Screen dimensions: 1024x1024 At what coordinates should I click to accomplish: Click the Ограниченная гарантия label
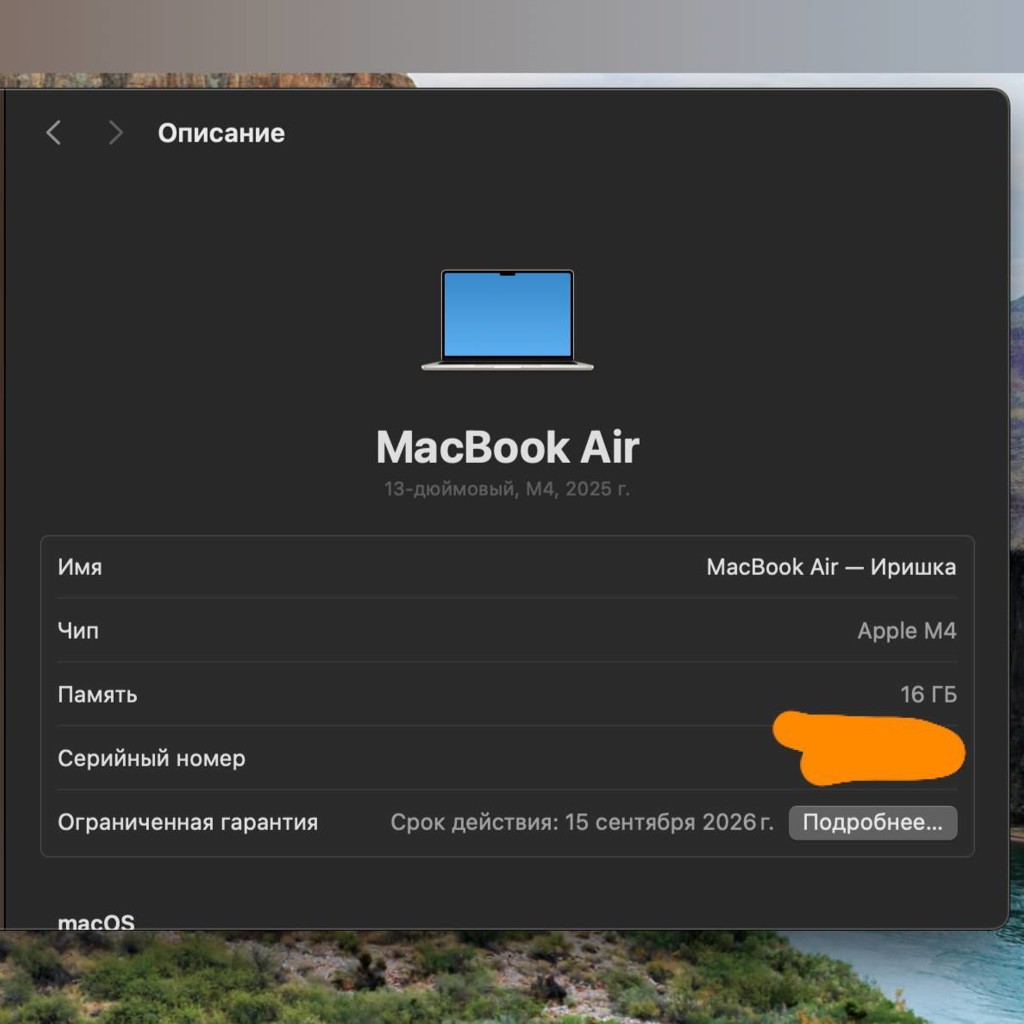188,822
